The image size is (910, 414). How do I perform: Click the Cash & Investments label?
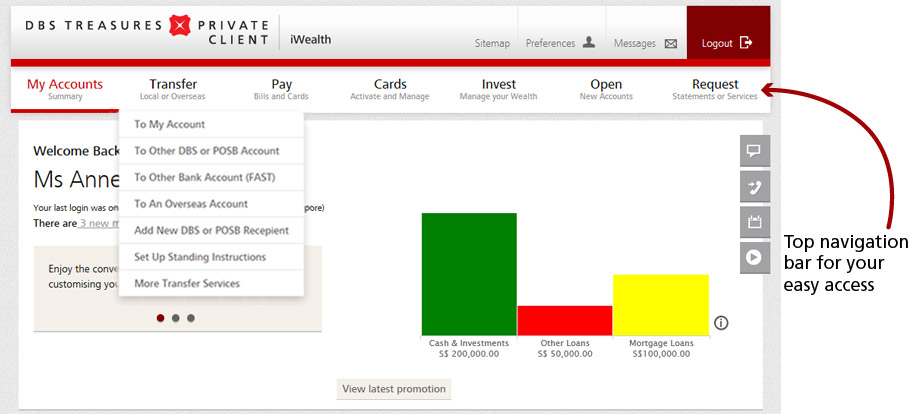(469, 343)
